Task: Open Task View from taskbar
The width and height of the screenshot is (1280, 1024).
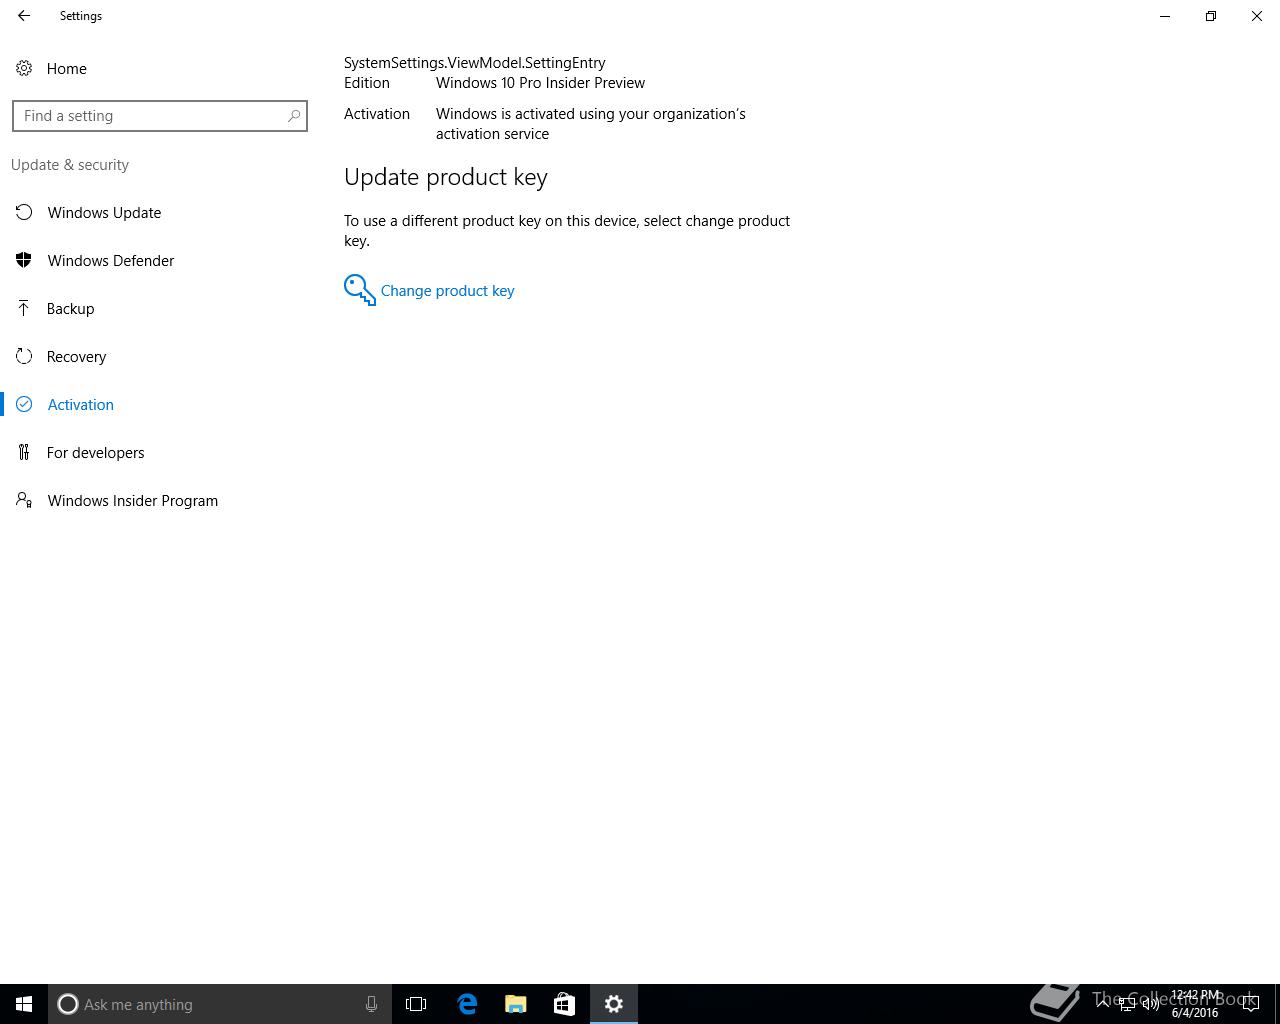Action: (x=416, y=1004)
